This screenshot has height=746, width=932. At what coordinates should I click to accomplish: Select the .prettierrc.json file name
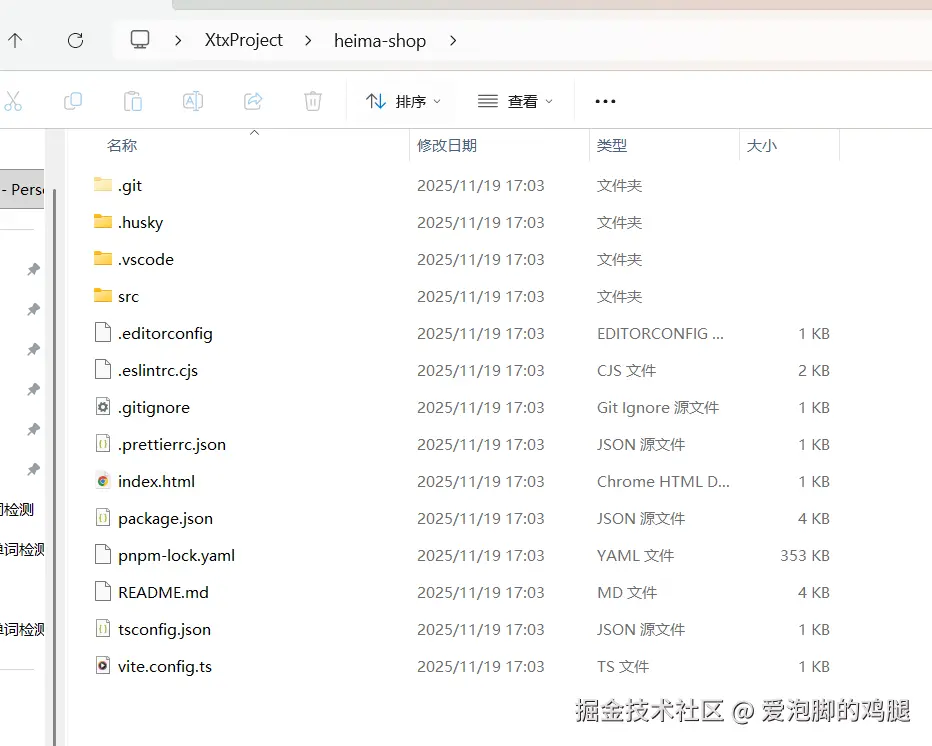[x=172, y=445]
